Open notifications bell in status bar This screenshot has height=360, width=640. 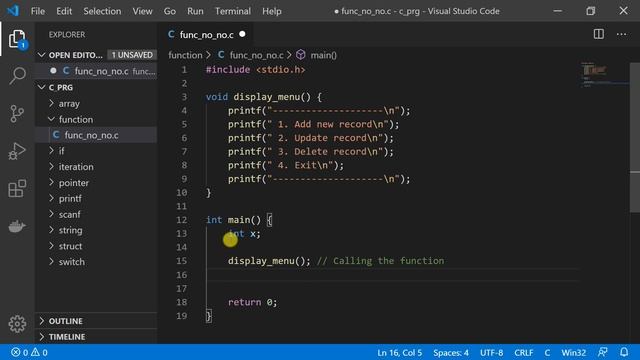point(624,352)
